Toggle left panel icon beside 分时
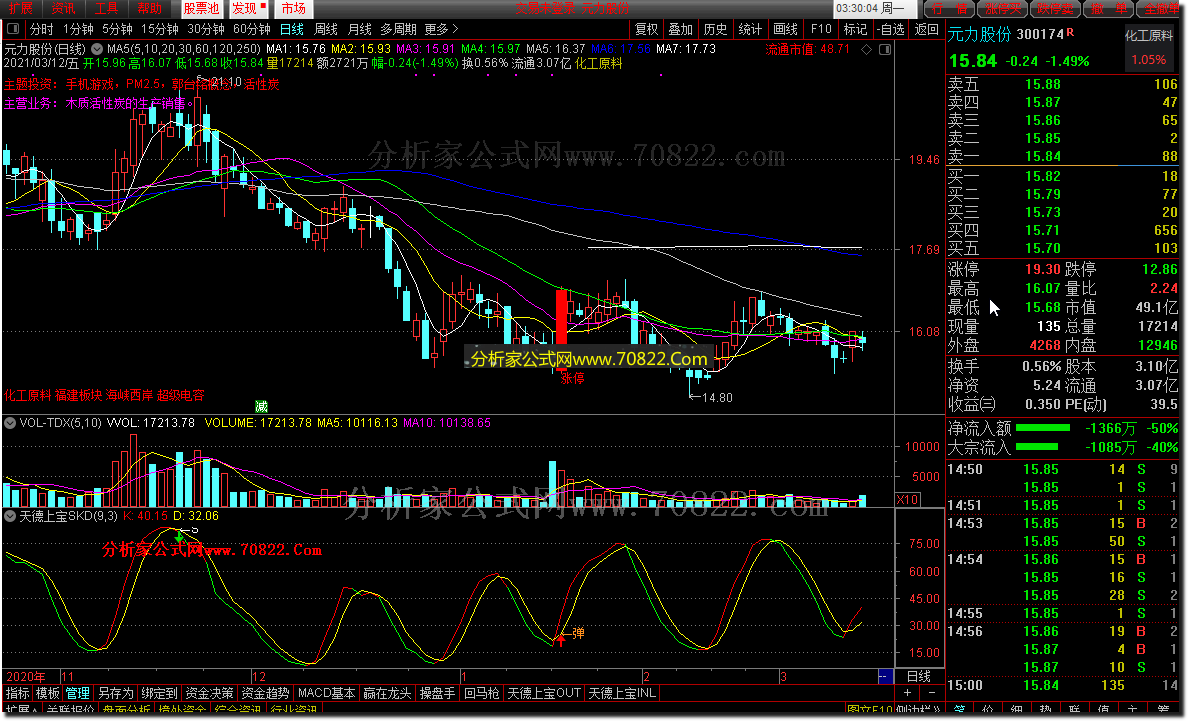Screen dimensions: 1189x721 point(13,29)
